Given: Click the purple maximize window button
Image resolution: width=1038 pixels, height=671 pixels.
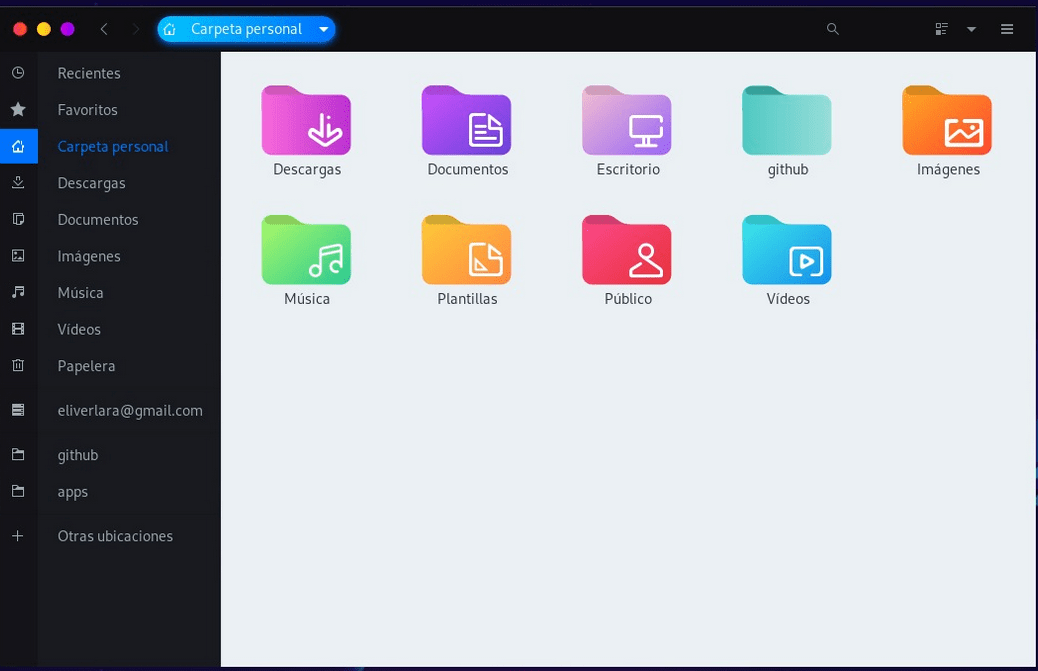Looking at the screenshot, I should [x=68, y=29].
